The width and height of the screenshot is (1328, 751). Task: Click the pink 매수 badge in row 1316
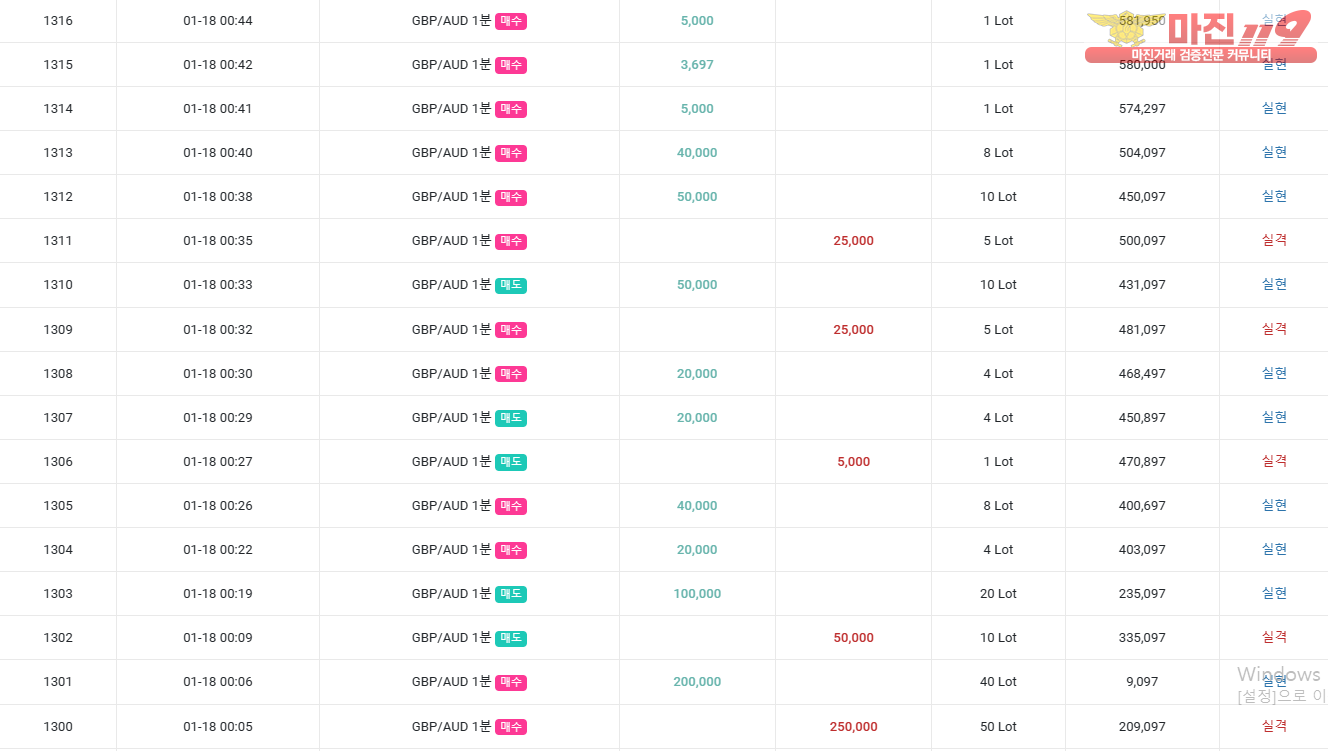click(x=511, y=21)
